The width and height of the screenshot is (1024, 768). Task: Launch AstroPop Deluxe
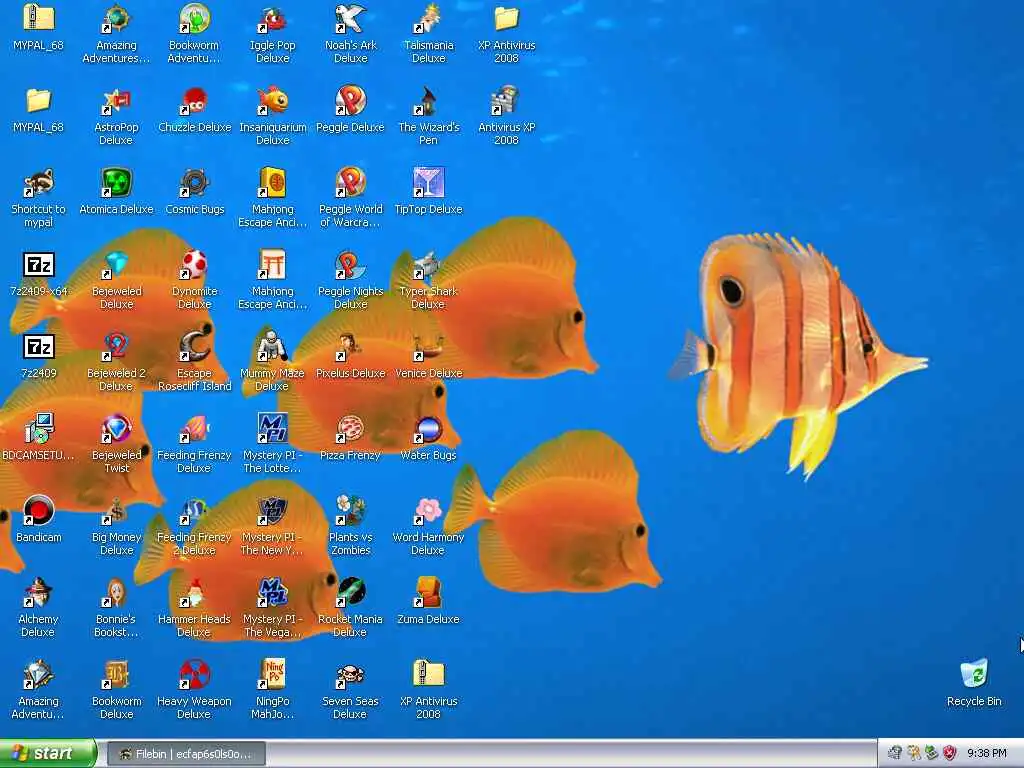point(116,116)
